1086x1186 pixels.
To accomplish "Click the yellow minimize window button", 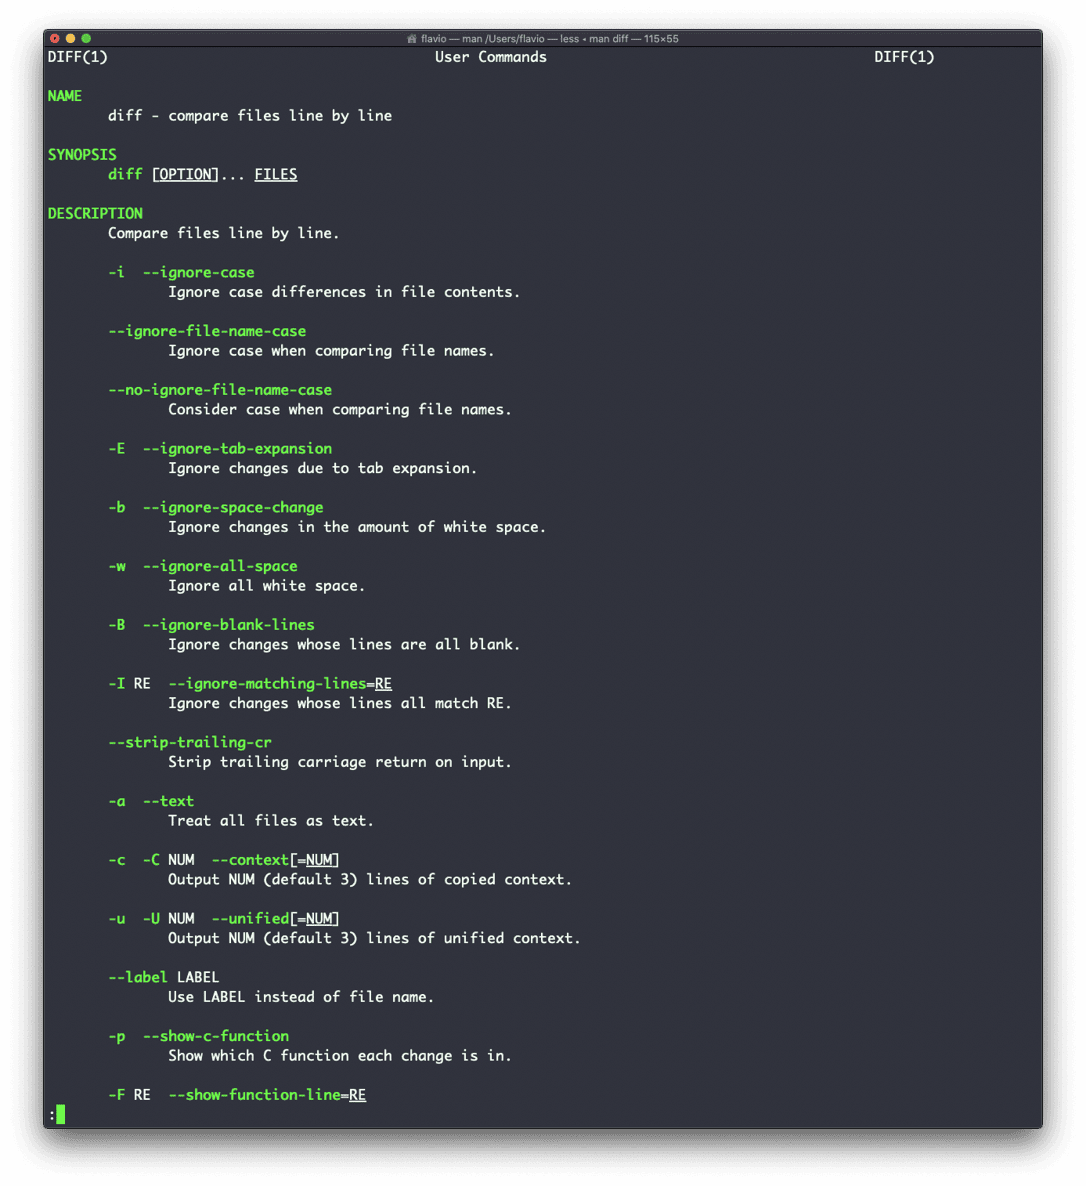I will pos(70,38).
